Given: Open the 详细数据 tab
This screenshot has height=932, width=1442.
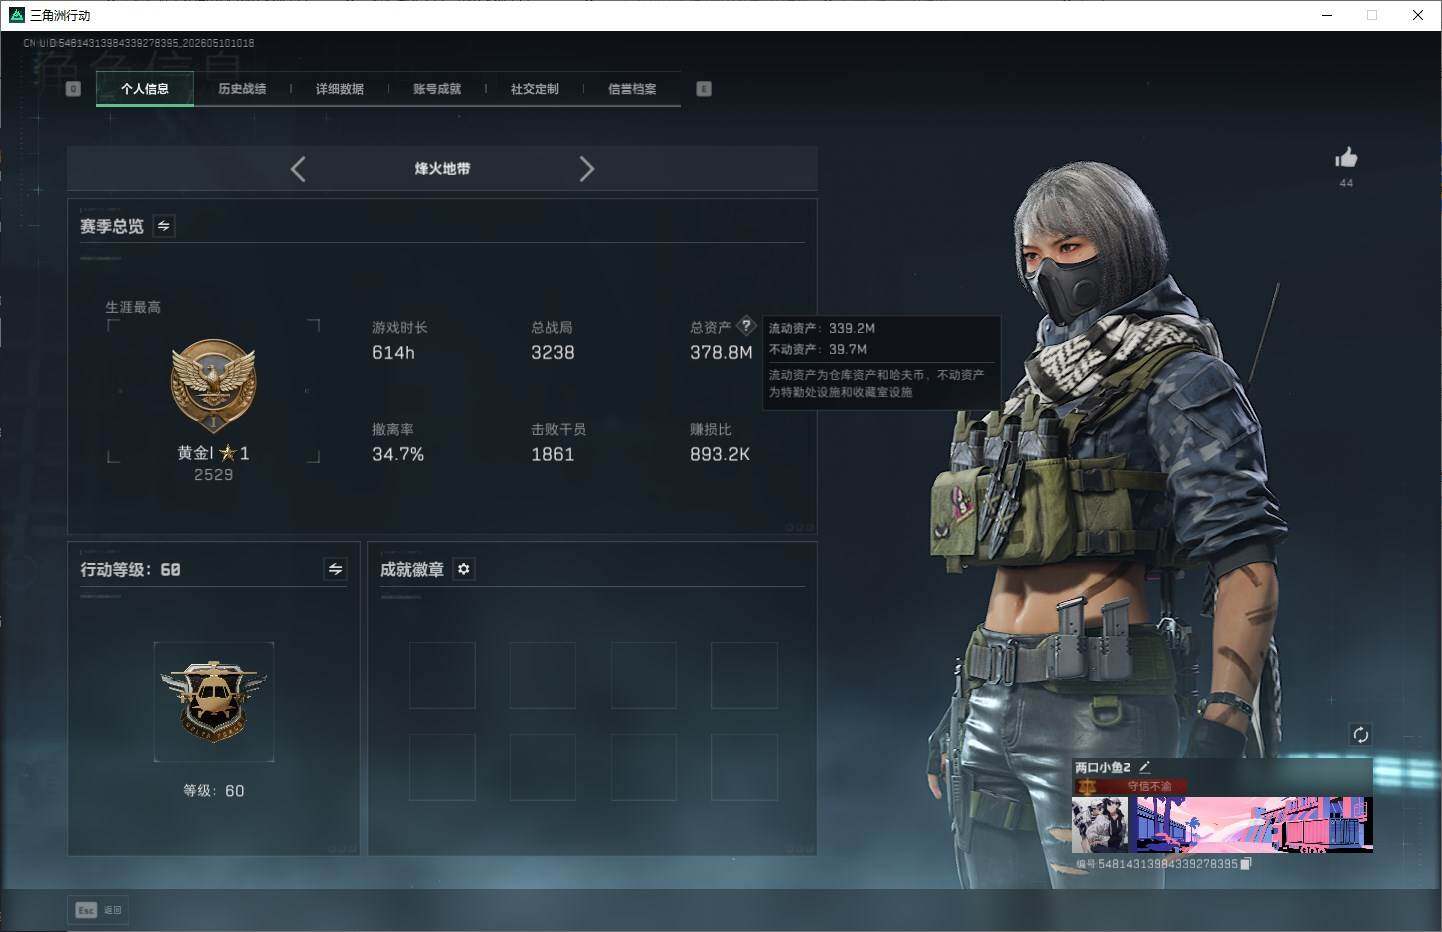Looking at the screenshot, I should [340, 89].
